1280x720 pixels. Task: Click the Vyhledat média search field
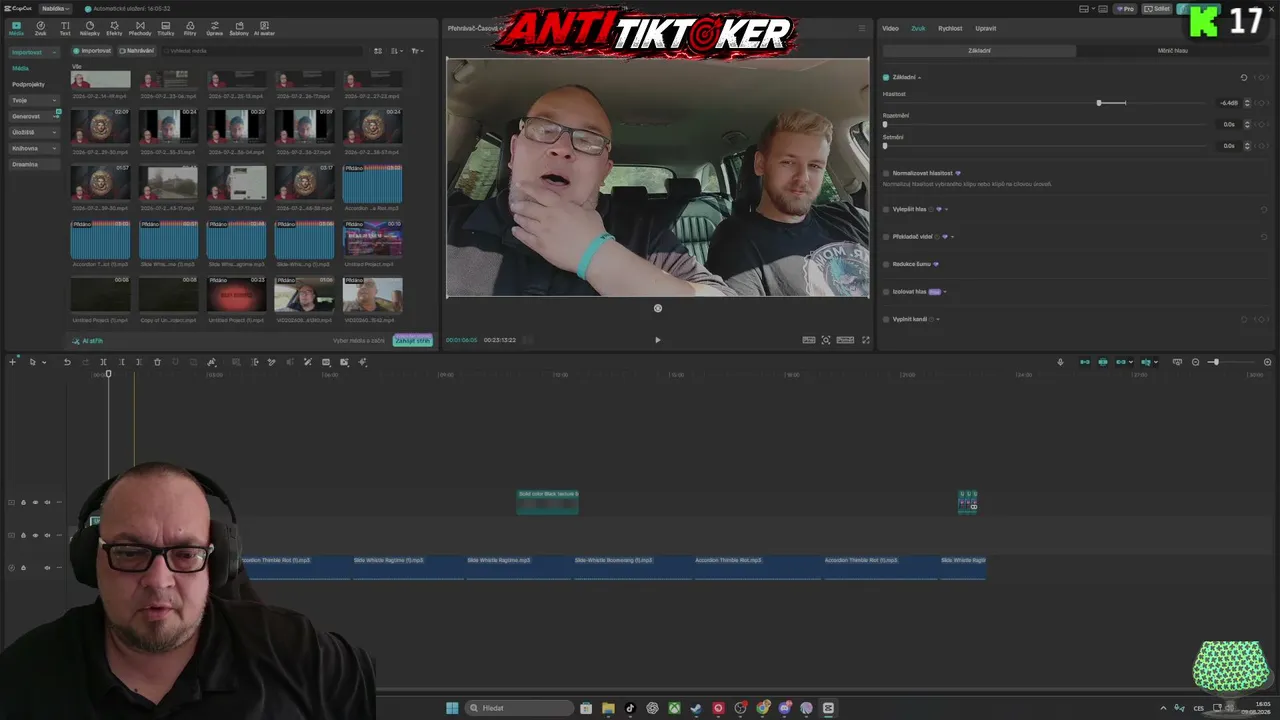click(x=264, y=50)
